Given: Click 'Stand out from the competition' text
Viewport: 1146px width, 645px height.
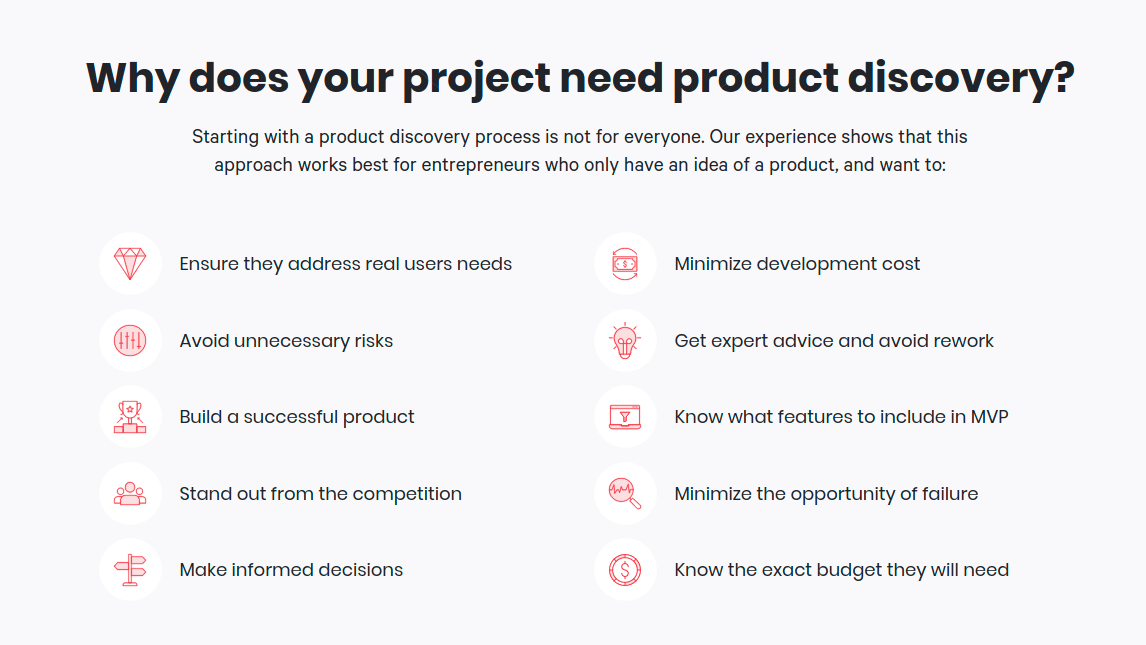Looking at the screenshot, I should (x=320, y=494).
